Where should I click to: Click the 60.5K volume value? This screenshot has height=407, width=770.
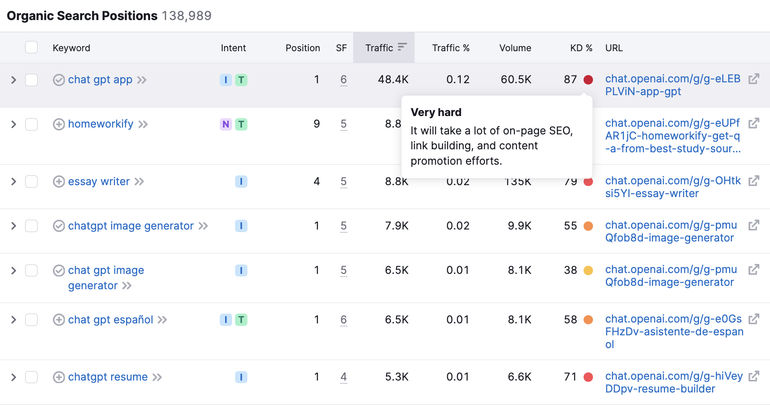516,80
